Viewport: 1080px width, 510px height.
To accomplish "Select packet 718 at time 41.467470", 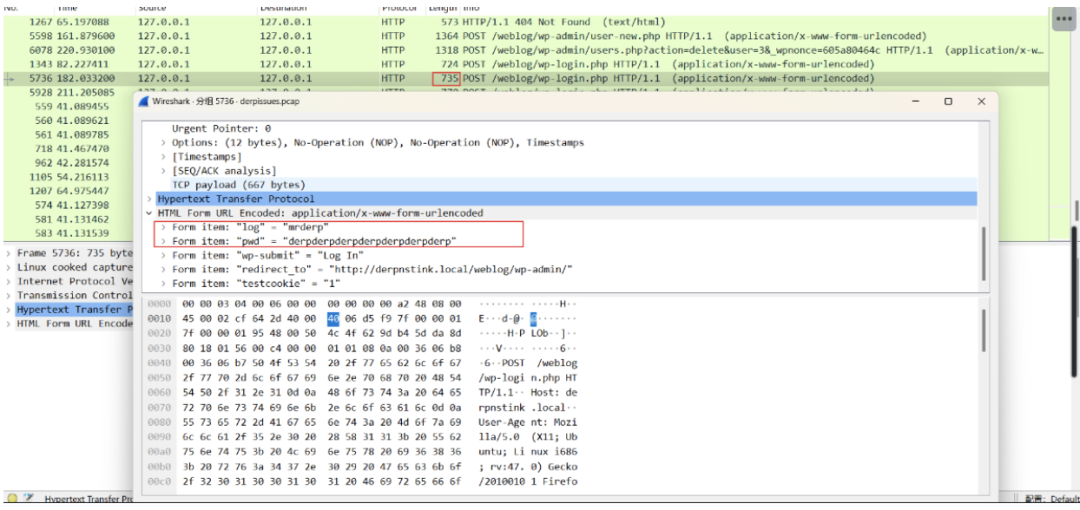I will pyautogui.click(x=69, y=148).
